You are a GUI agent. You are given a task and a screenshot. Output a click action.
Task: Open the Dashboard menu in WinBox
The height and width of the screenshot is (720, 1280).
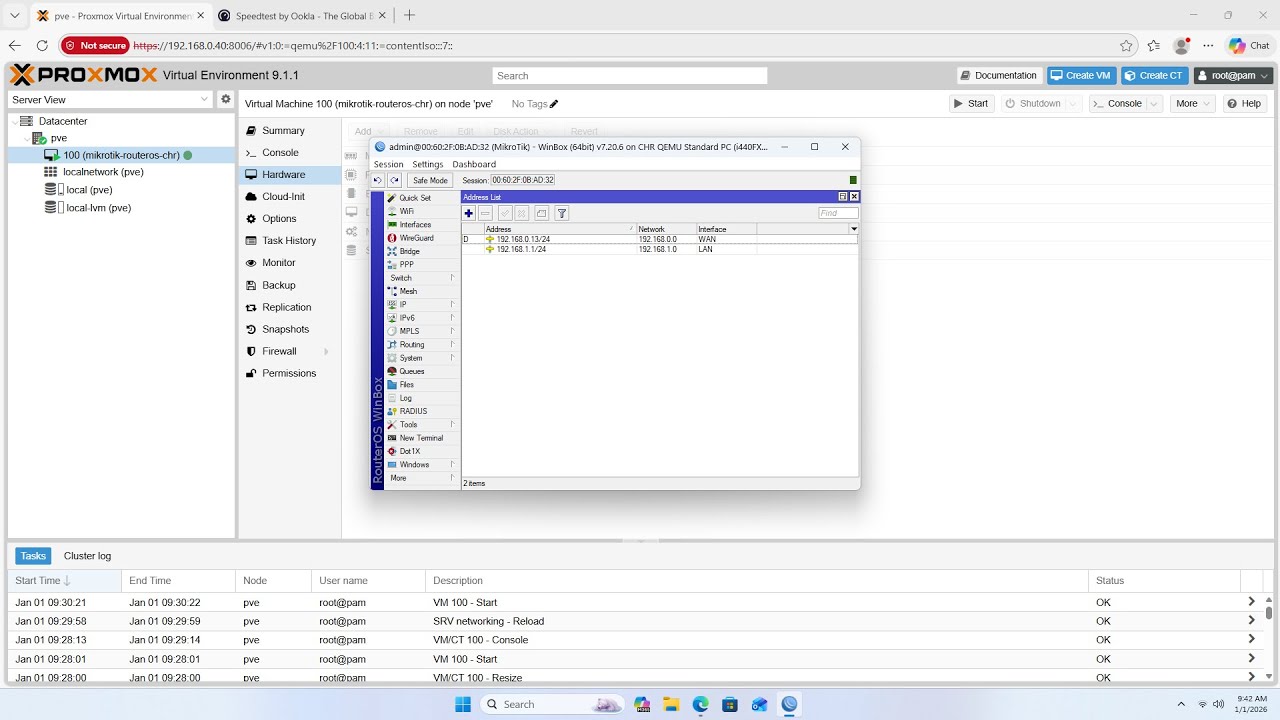click(x=474, y=164)
